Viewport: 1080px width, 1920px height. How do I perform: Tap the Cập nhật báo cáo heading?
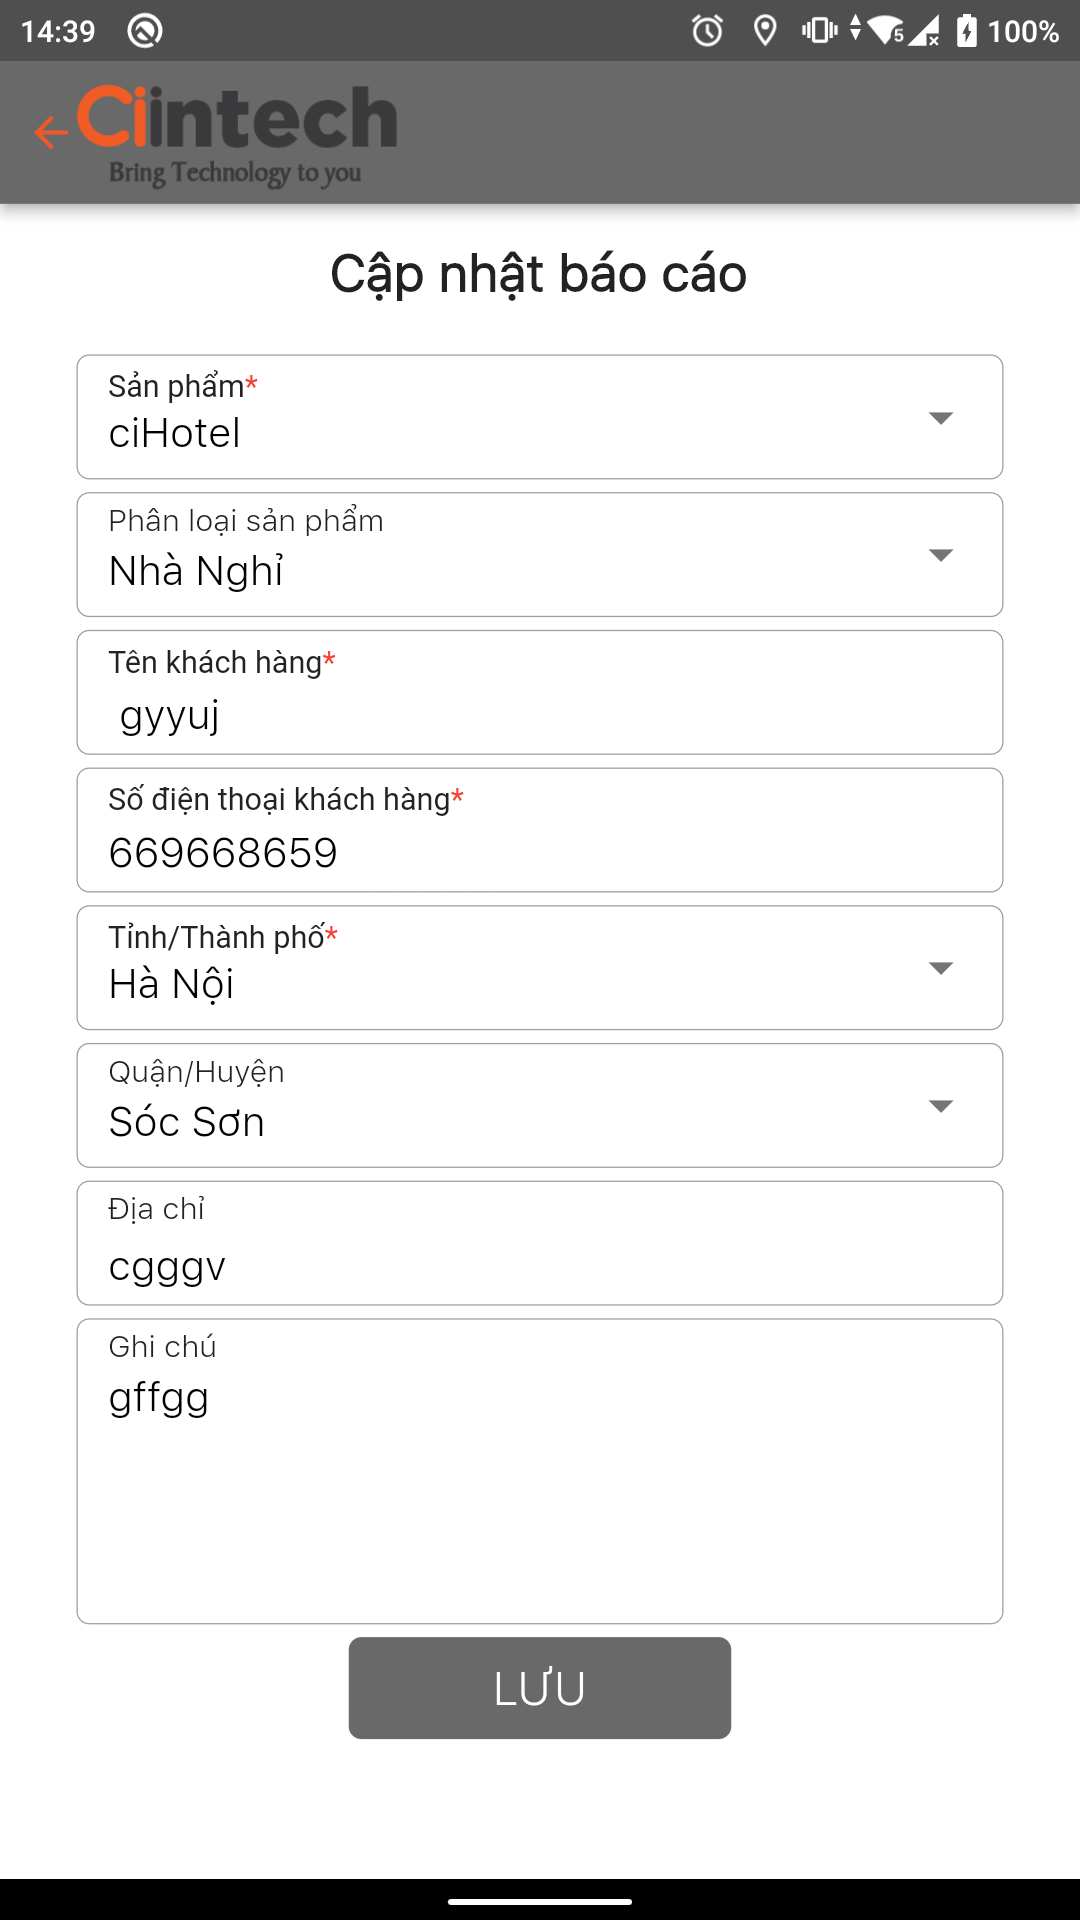click(539, 274)
